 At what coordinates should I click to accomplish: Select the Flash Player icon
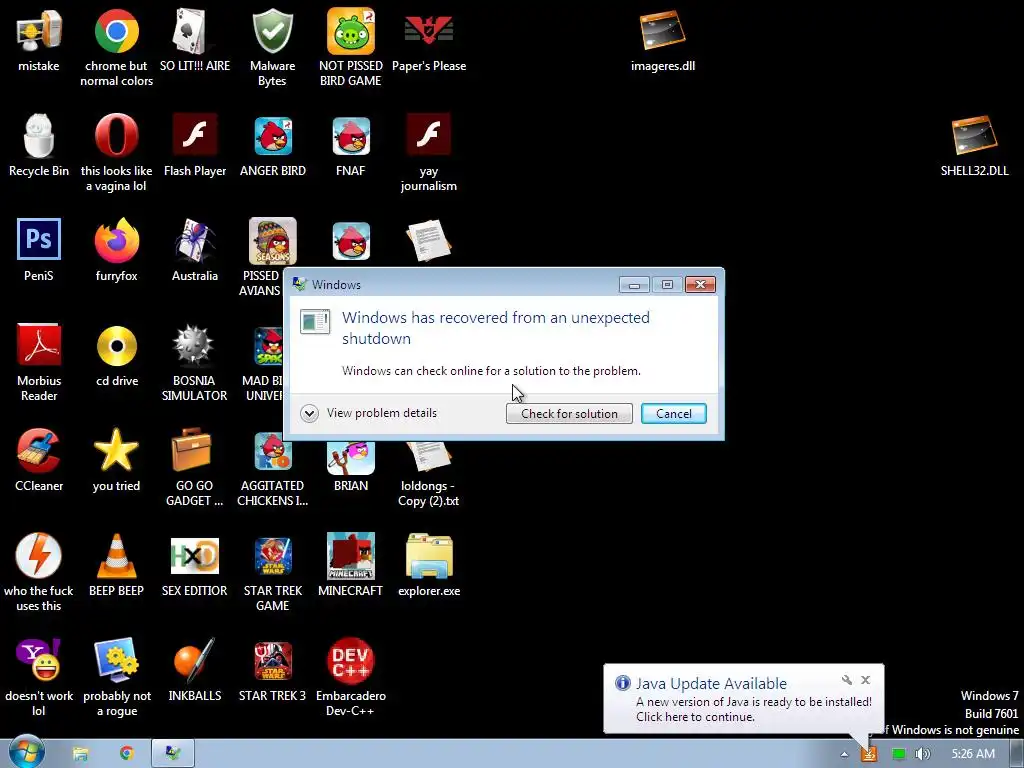click(195, 135)
